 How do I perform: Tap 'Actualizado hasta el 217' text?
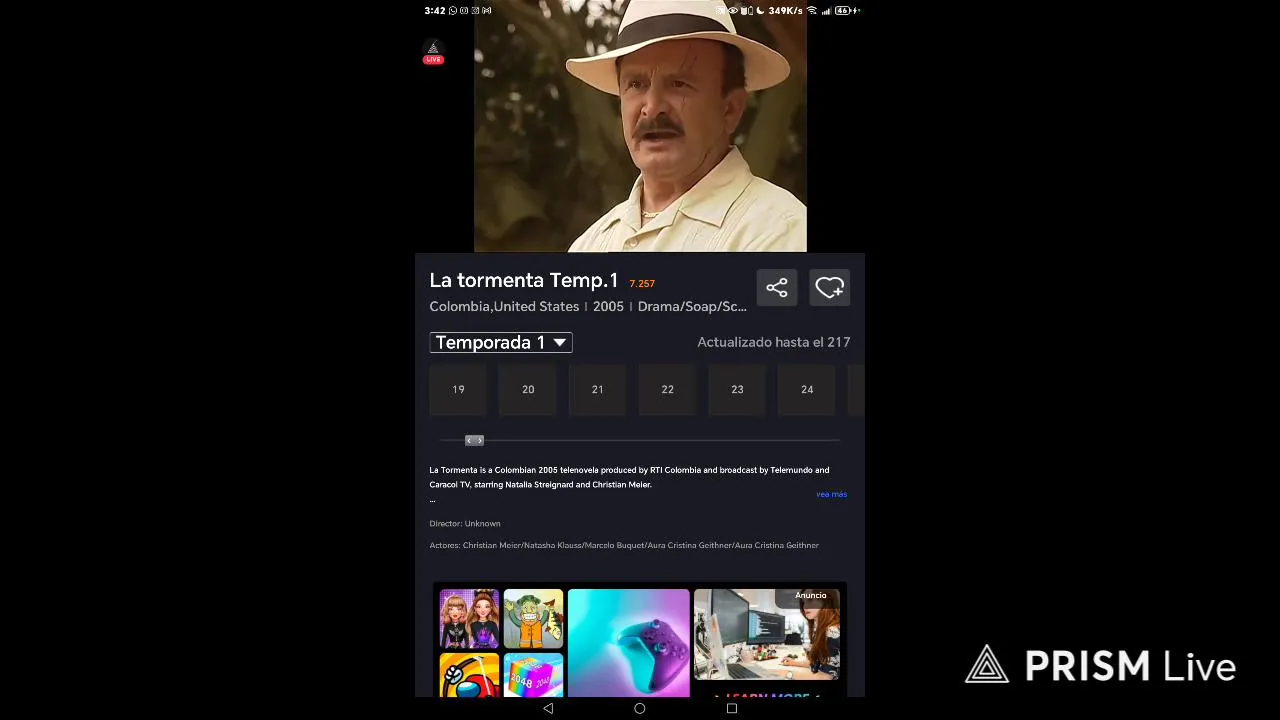[774, 342]
